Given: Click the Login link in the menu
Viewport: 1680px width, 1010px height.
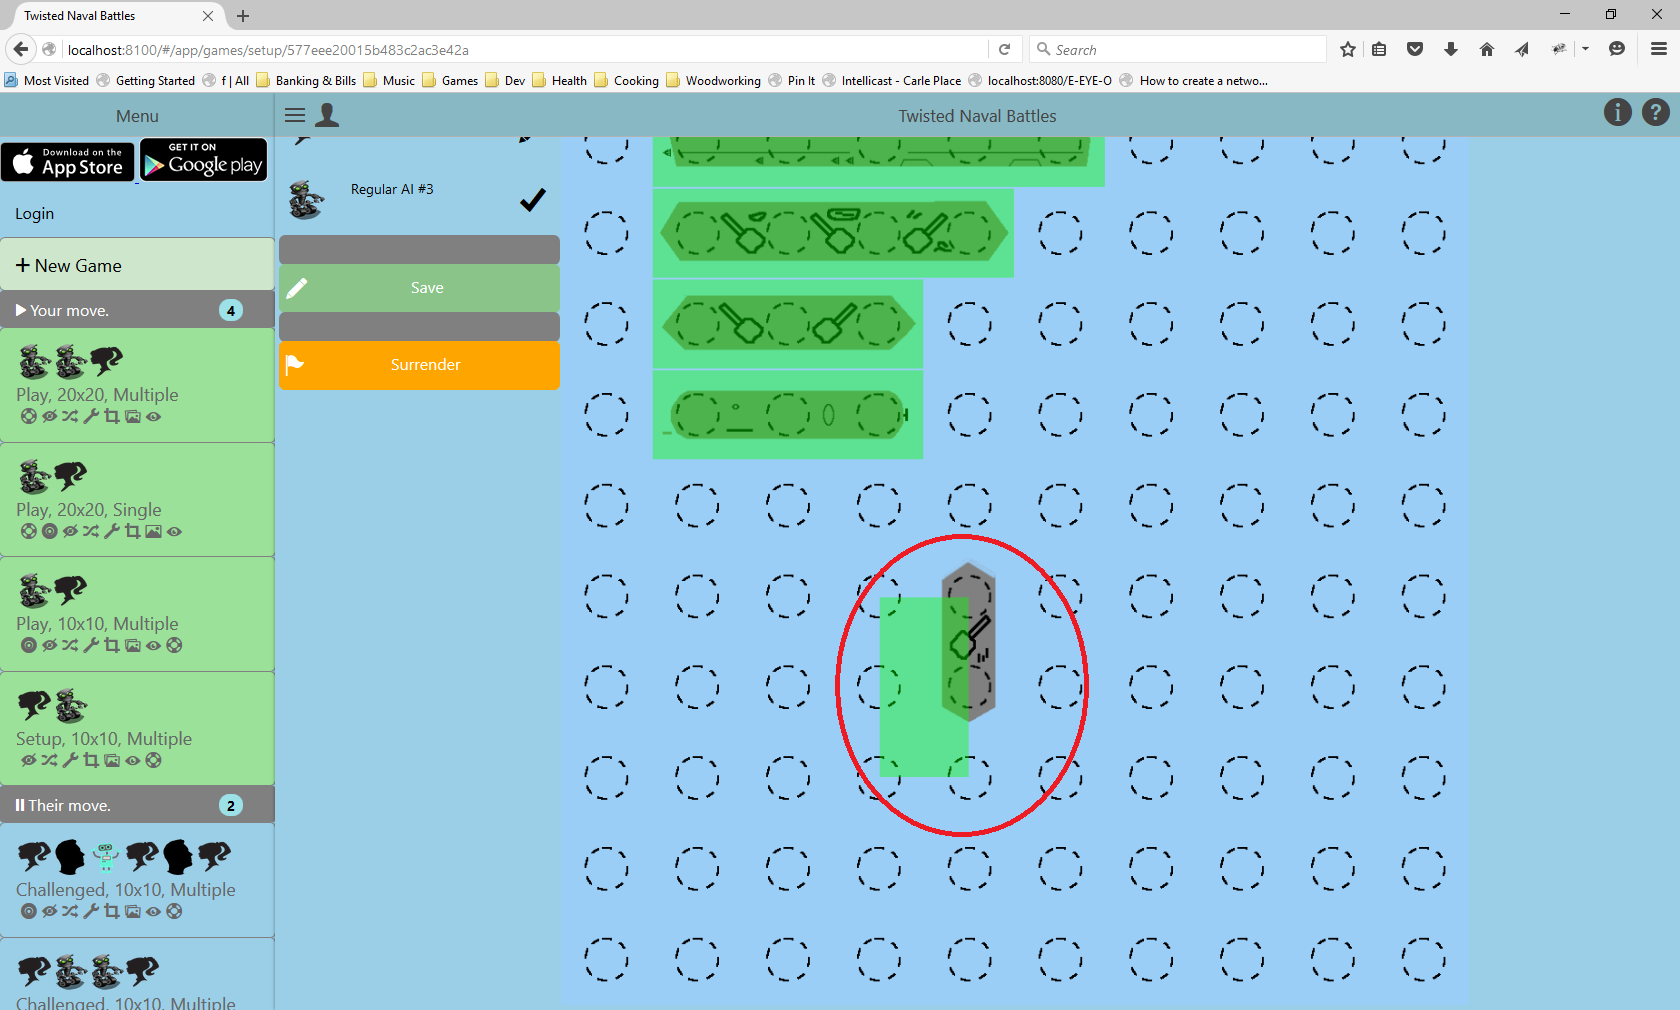Looking at the screenshot, I should [35, 214].
